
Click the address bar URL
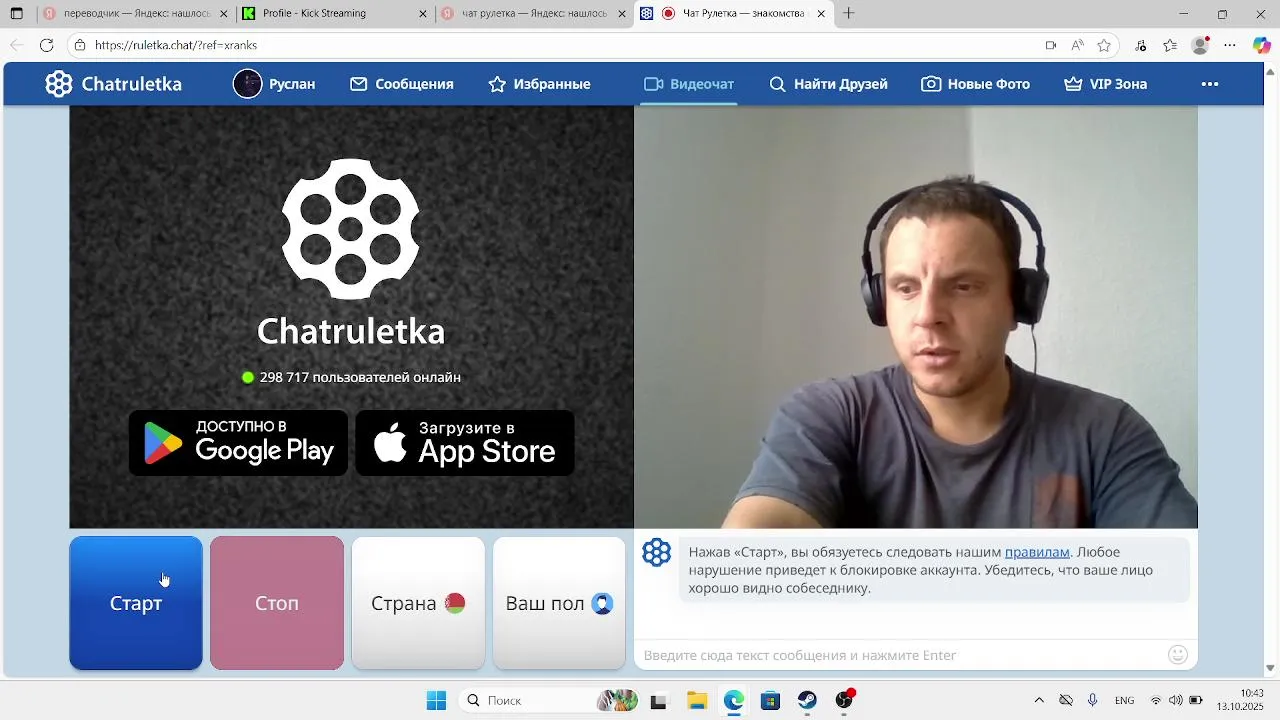point(176,45)
